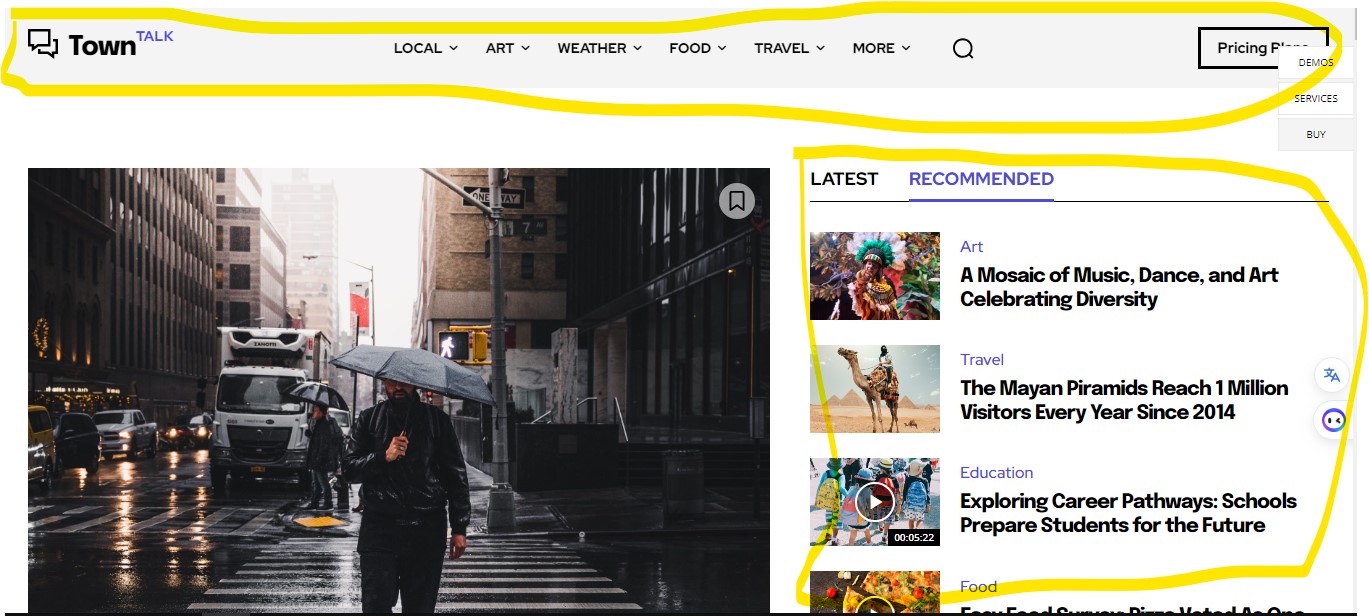Screen dimensions: 1369x616
Task: Play the Education video thumbnail
Action: [875, 502]
